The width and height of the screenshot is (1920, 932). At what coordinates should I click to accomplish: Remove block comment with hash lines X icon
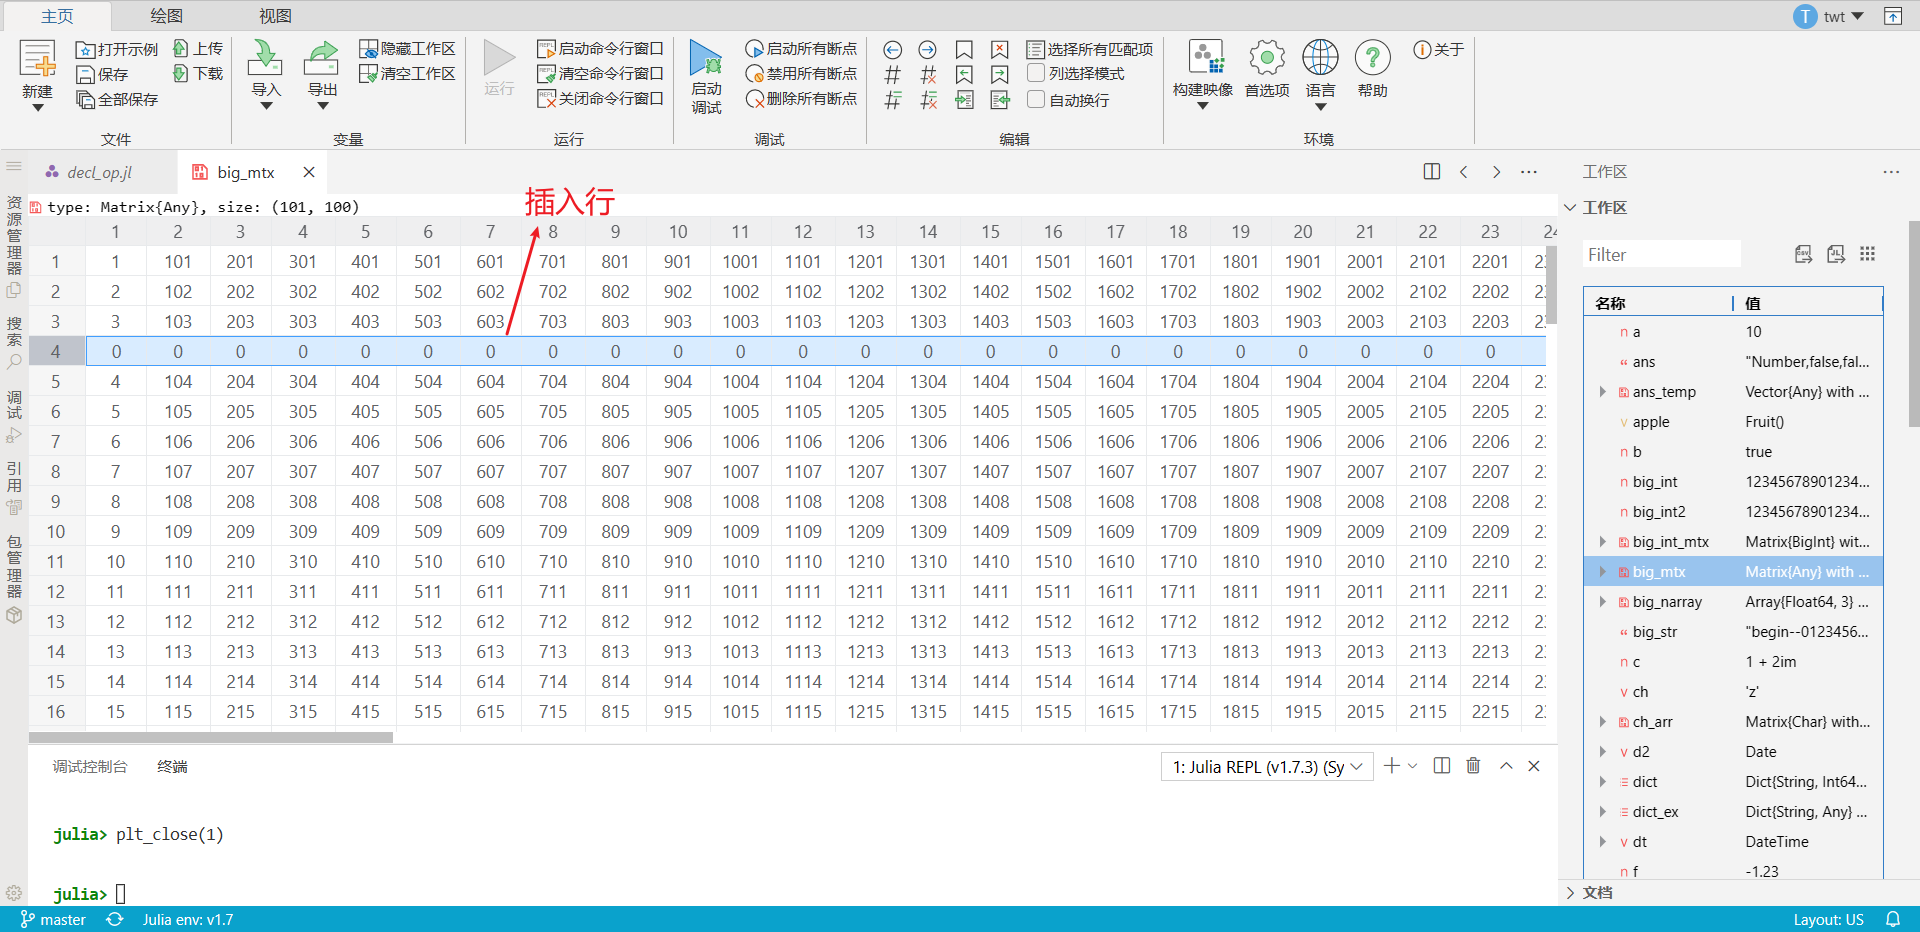click(928, 100)
